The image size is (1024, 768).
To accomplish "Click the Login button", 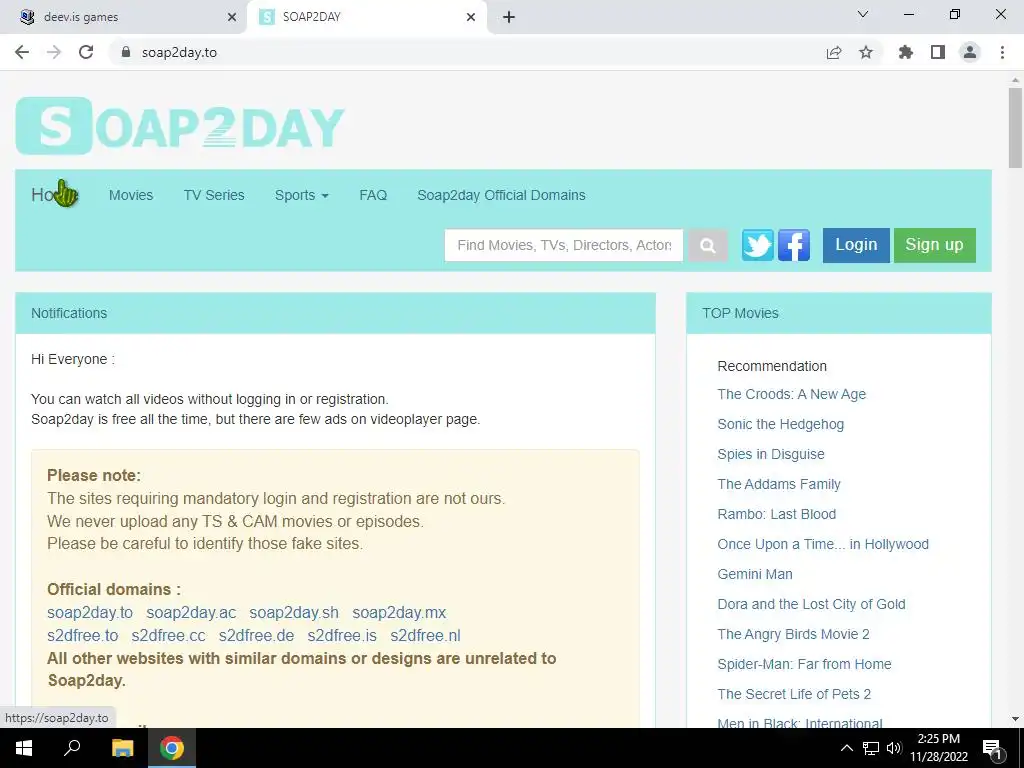I will click(856, 245).
